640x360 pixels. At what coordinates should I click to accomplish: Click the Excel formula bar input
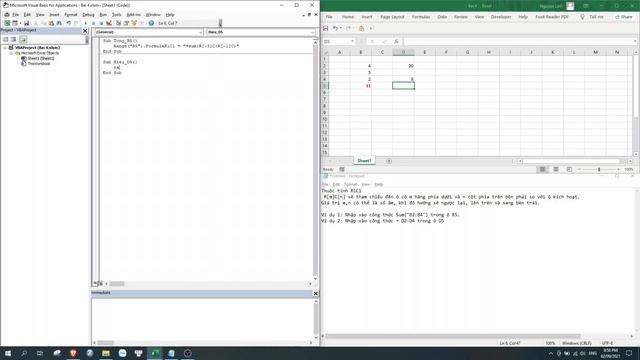pyautogui.click(x=518, y=41)
